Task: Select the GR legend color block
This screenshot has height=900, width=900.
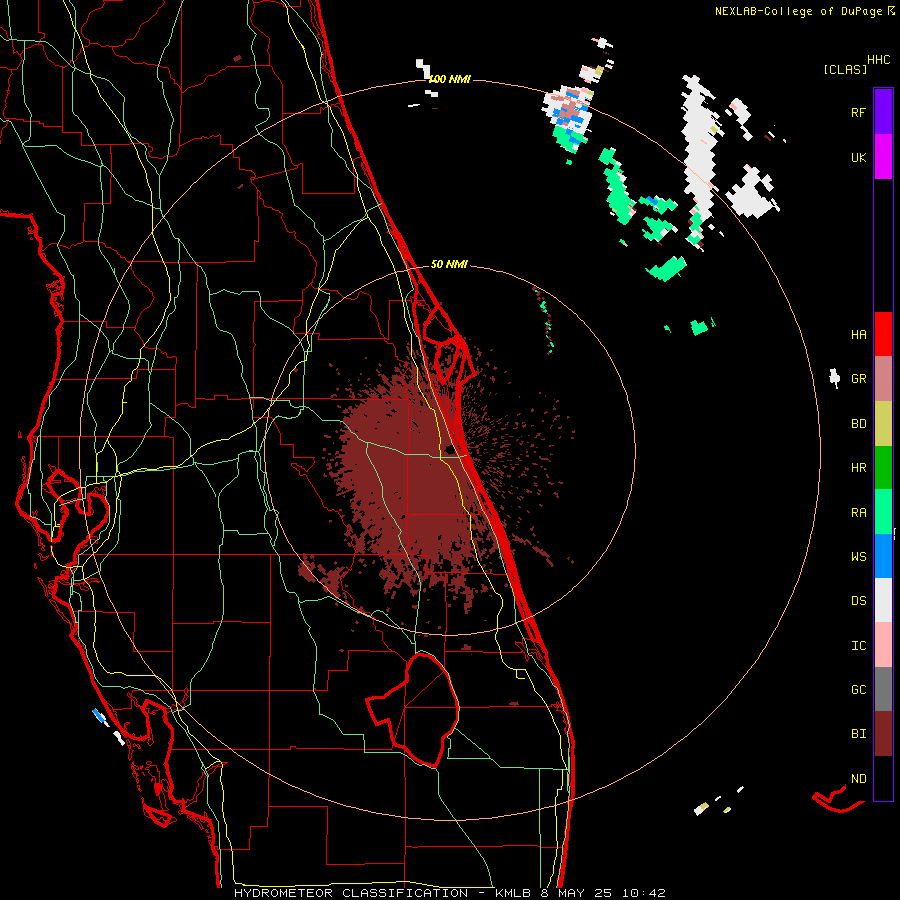Action: click(883, 379)
